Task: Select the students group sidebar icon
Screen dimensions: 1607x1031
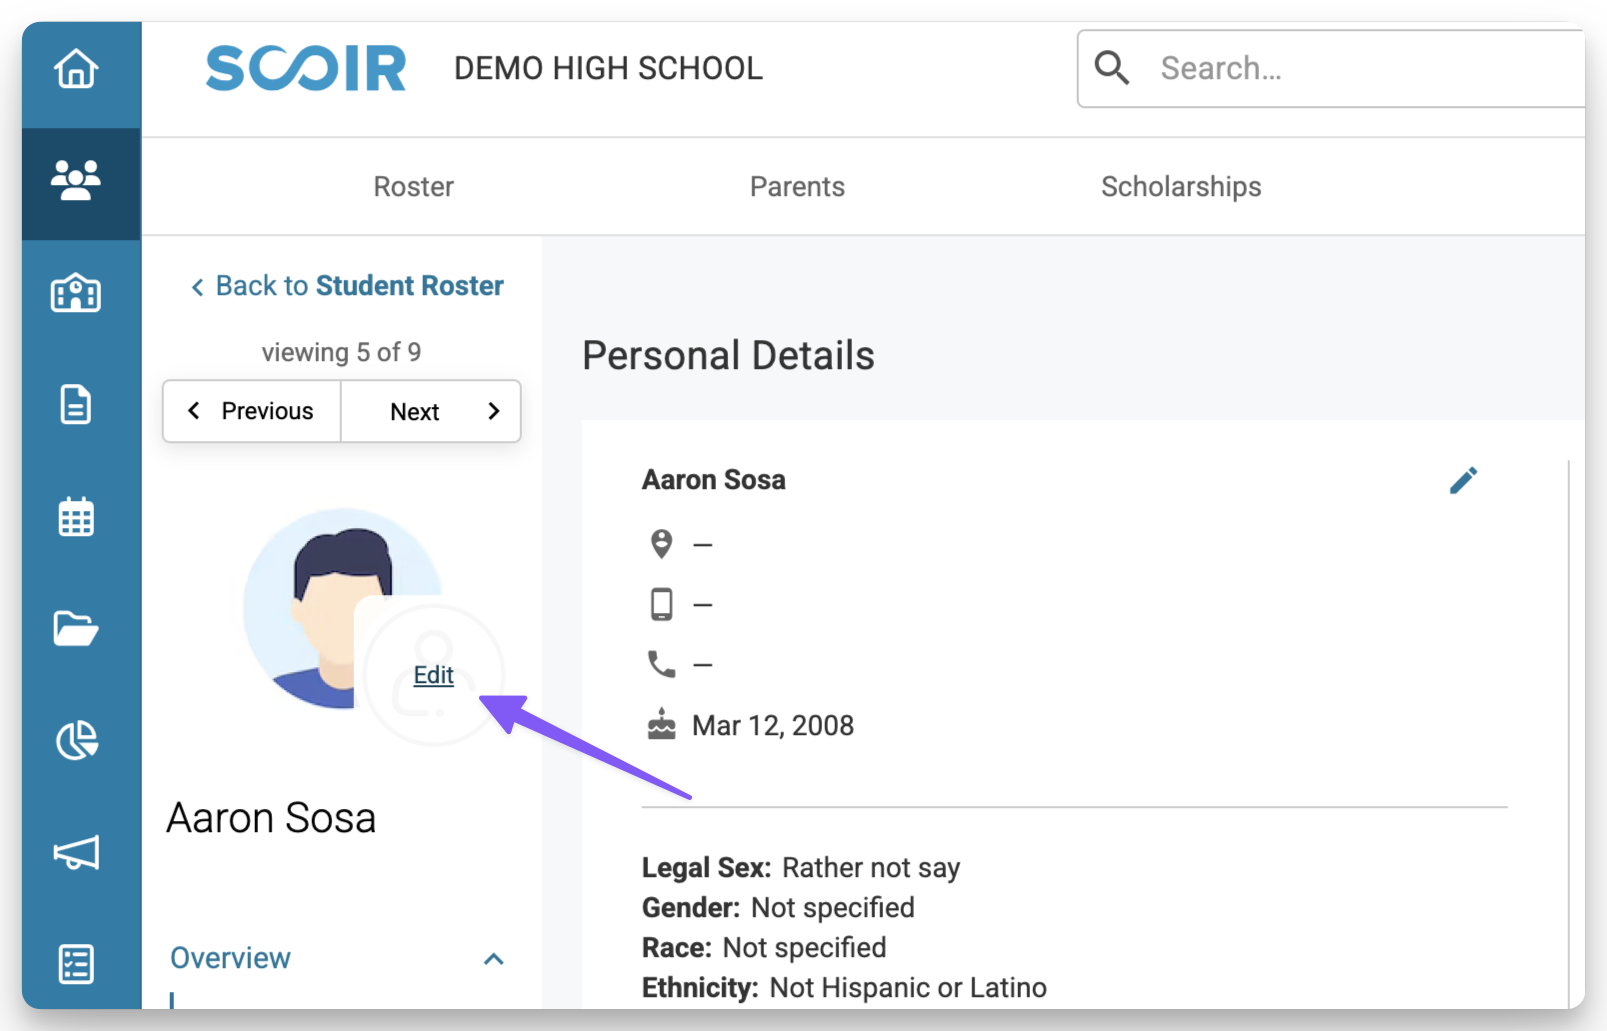Action: point(76,181)
